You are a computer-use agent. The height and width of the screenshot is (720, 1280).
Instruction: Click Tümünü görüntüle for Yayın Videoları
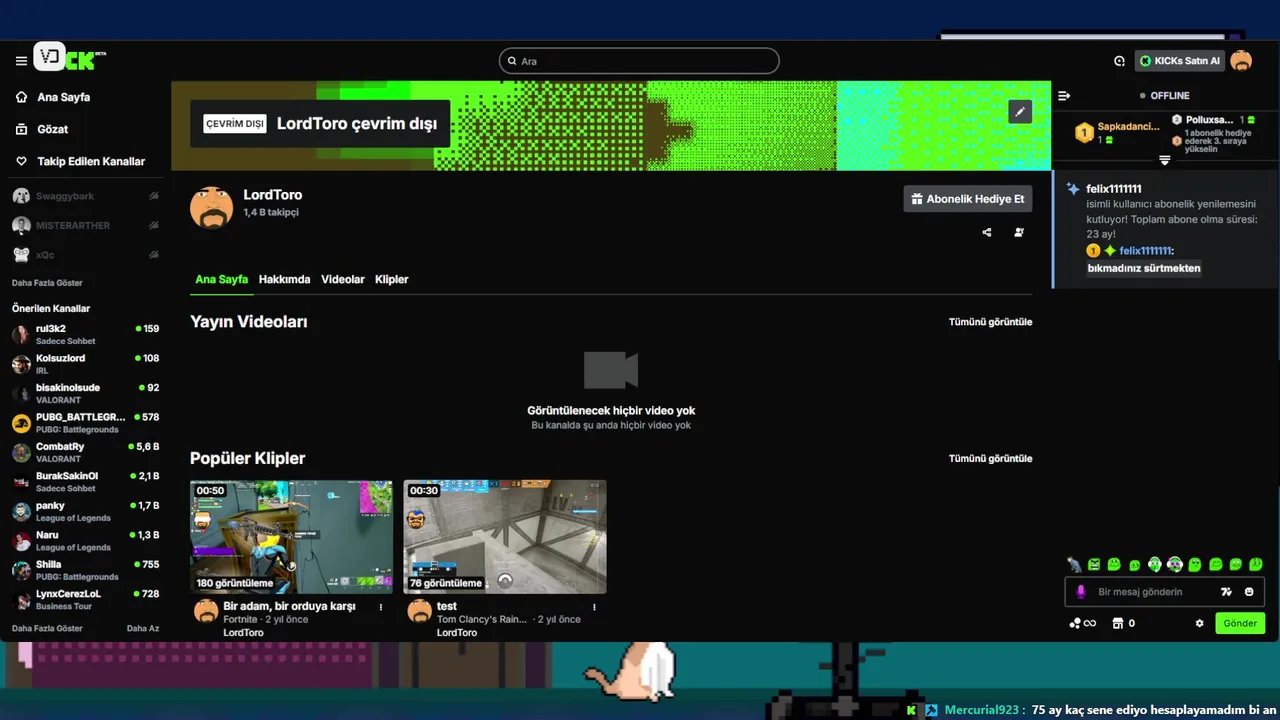pos(990,322)
